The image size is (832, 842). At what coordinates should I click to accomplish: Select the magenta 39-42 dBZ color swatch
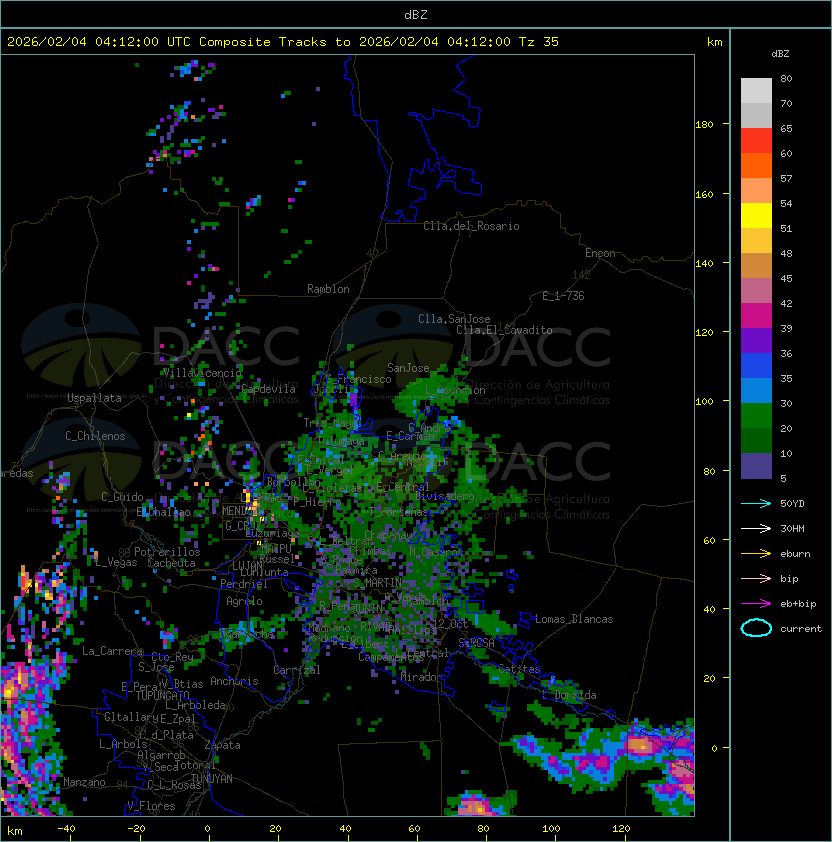[756, 316]
